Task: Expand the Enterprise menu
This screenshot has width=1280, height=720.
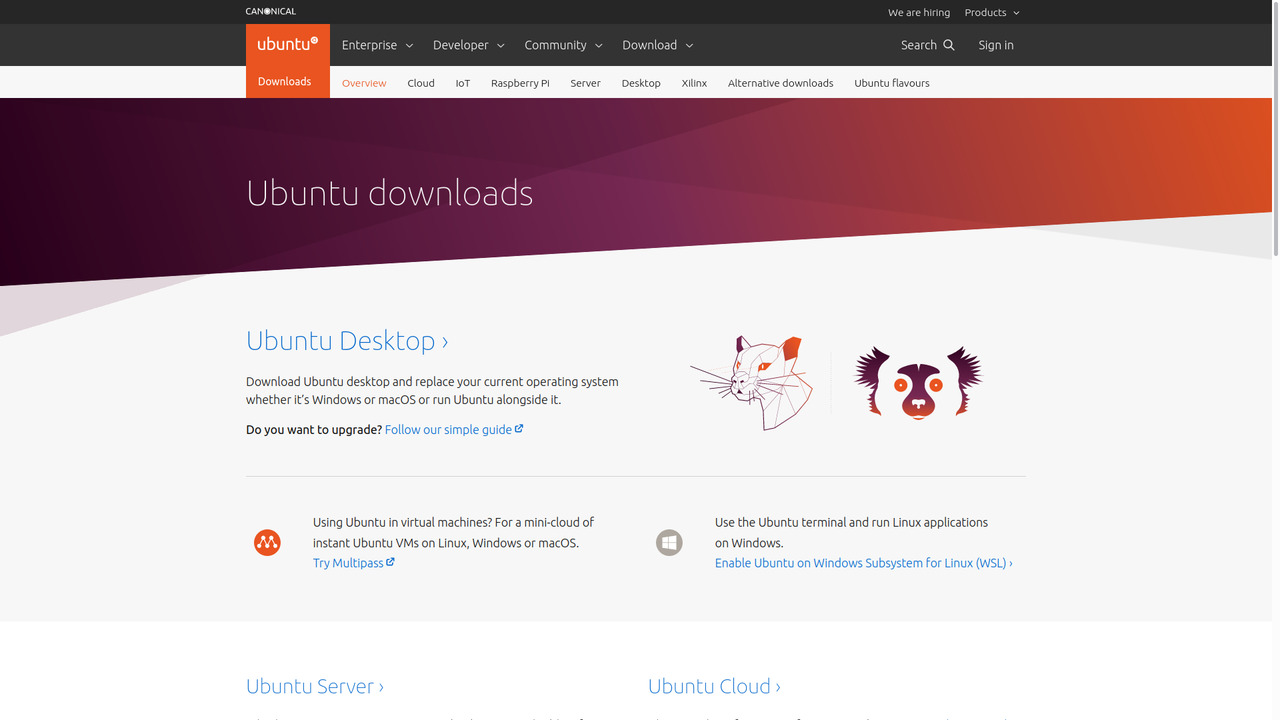Action: pos(377,45)
